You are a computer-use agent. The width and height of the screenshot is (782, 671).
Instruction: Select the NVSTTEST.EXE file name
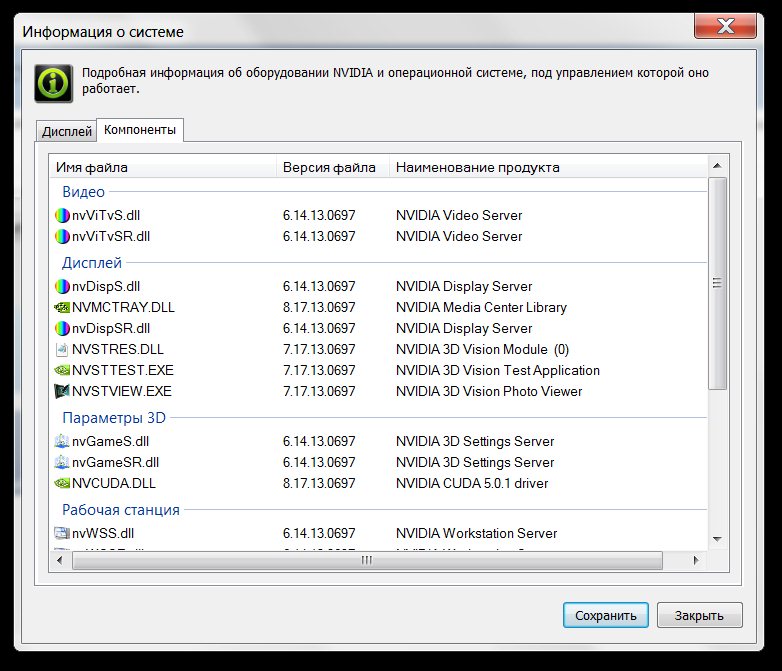[x=123, y=370]
